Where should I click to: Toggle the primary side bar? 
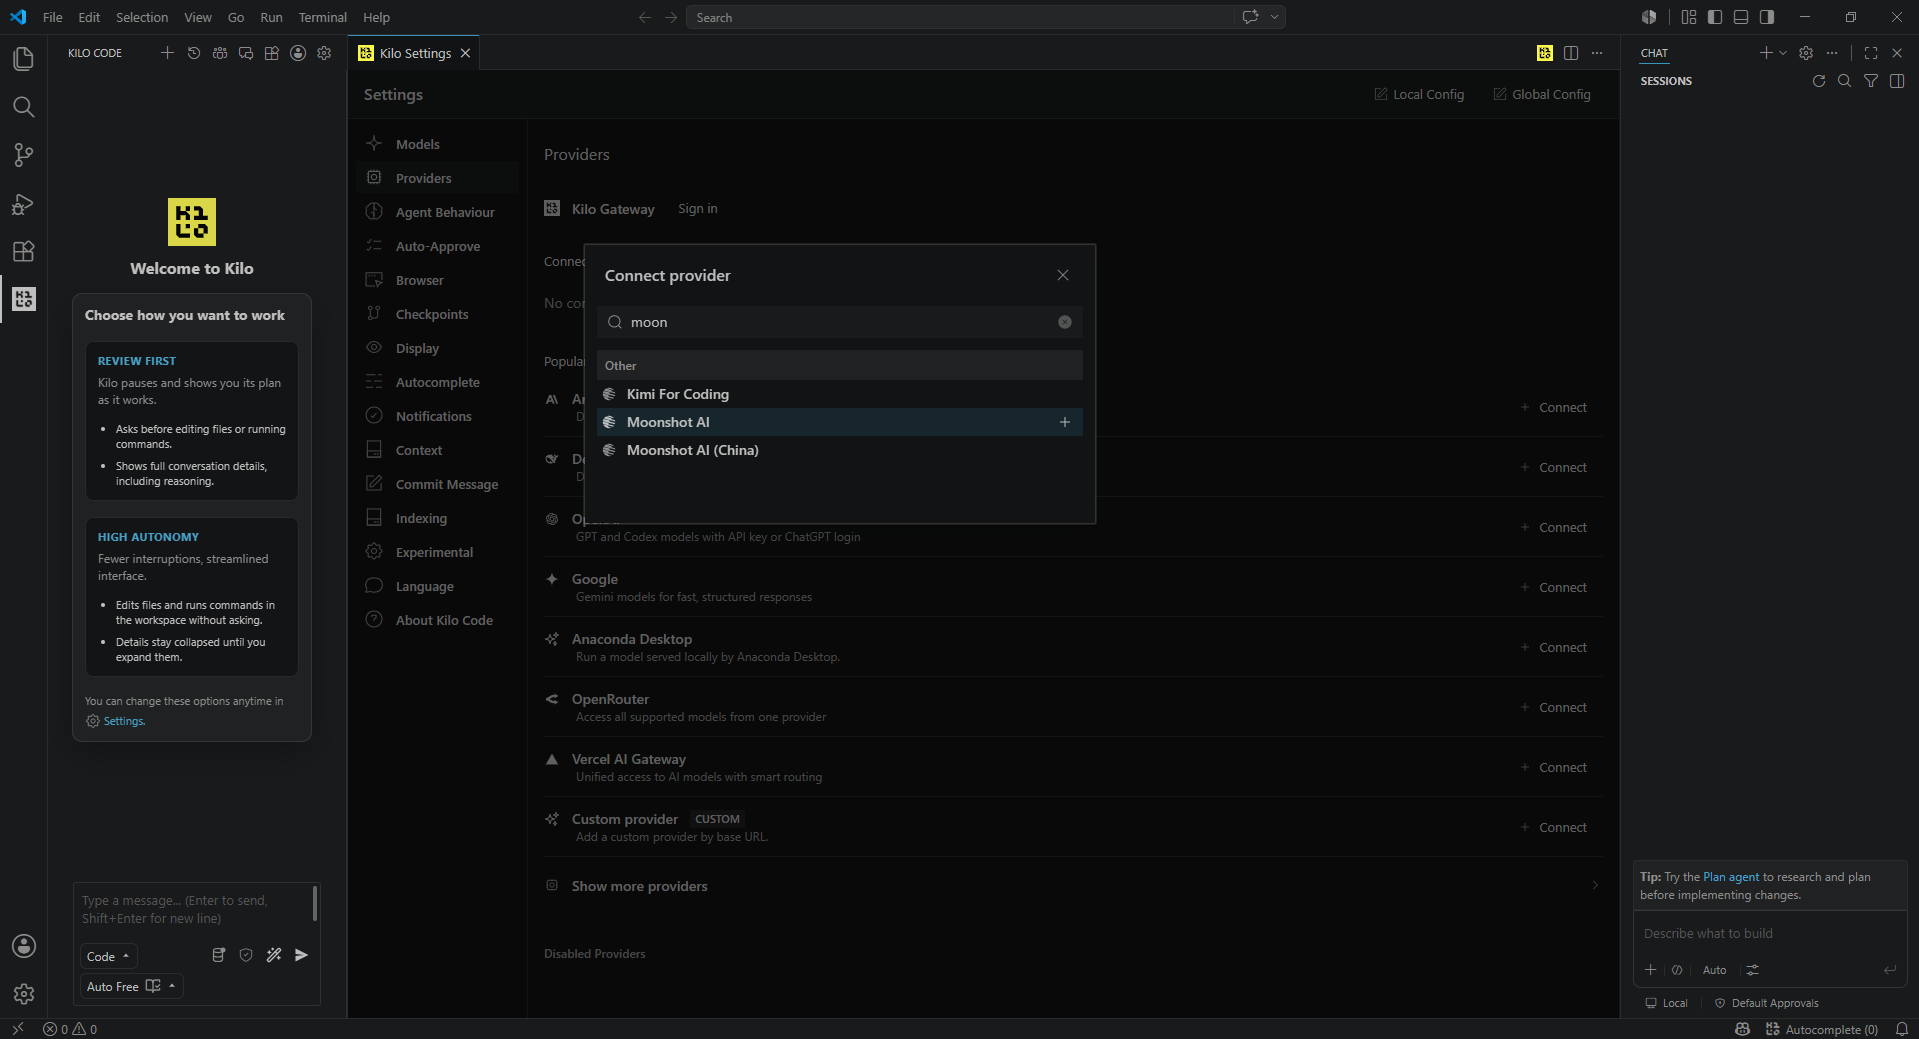(1715, 17)
